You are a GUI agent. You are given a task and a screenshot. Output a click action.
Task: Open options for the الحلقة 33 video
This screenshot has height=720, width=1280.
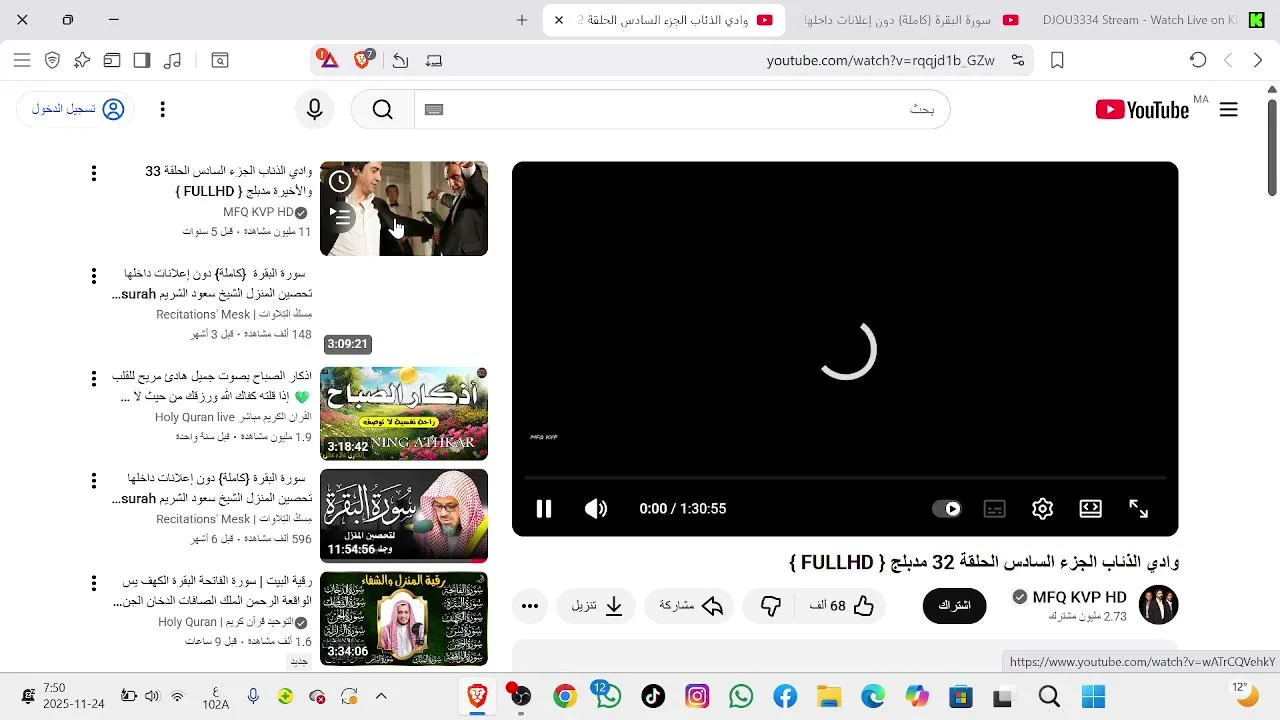pyautogui.click(x=94, y=173)
